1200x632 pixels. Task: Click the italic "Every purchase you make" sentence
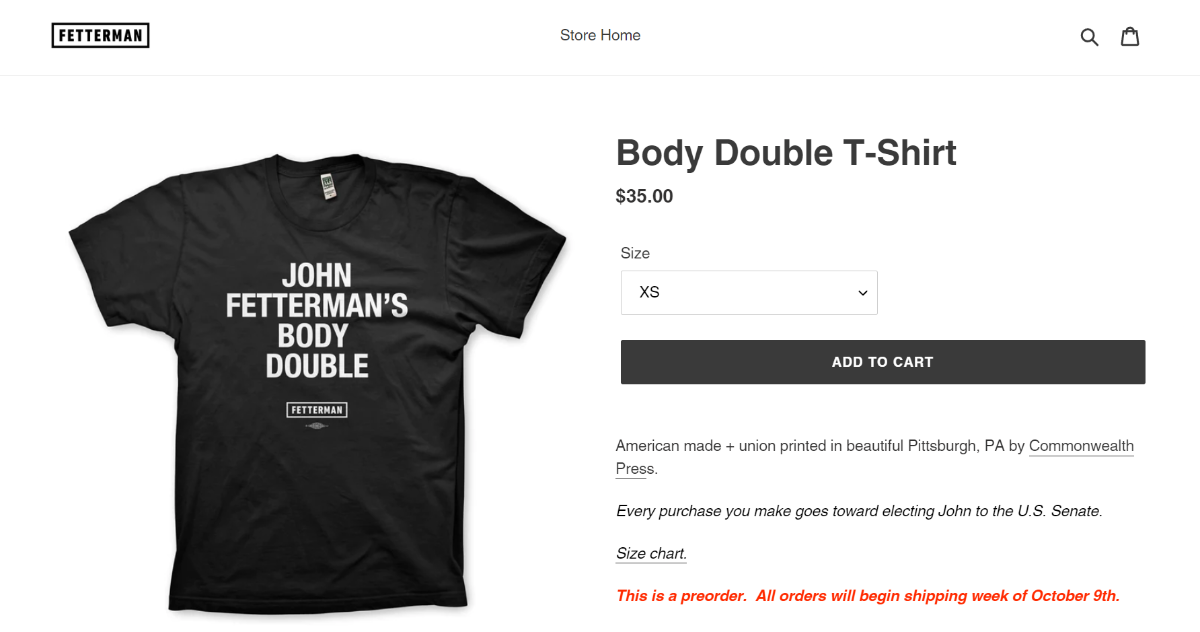[858, 511]
